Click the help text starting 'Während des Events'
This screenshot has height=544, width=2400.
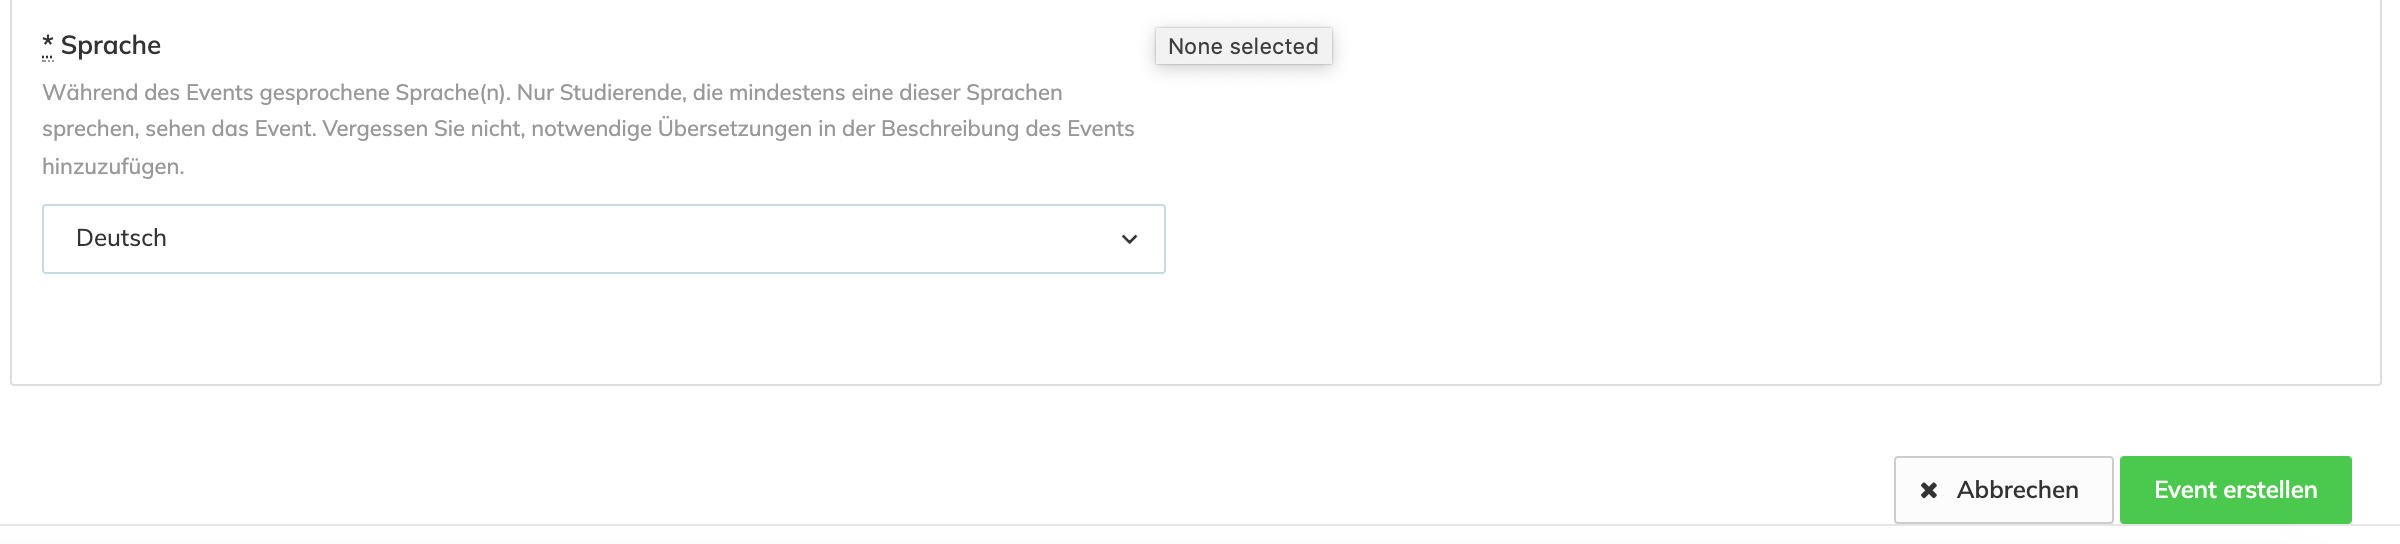552,92
